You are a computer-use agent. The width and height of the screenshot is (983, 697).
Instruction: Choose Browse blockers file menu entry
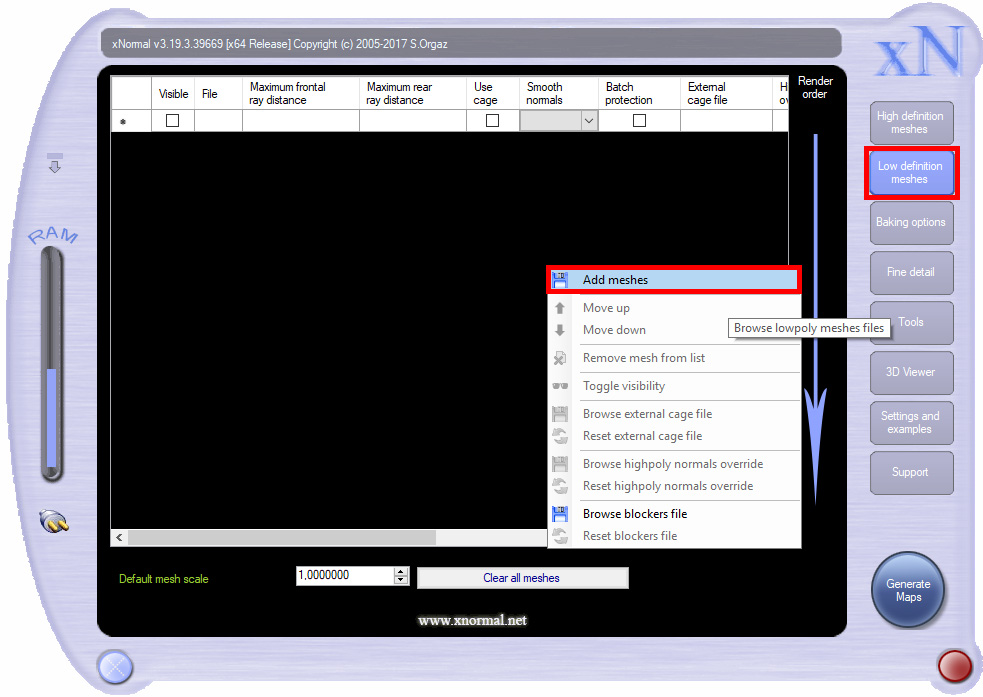coord(635,514)
